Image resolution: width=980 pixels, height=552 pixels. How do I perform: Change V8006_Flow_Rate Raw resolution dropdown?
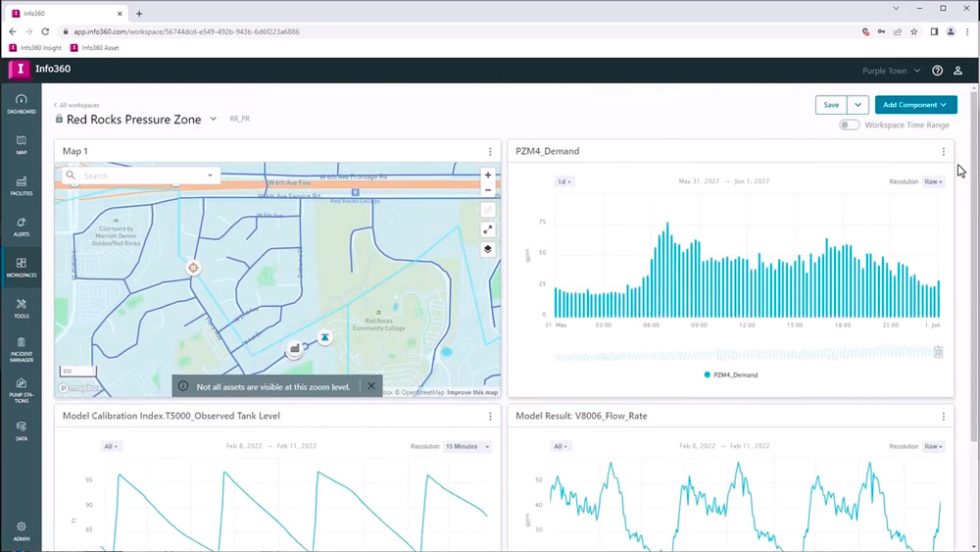933,446
